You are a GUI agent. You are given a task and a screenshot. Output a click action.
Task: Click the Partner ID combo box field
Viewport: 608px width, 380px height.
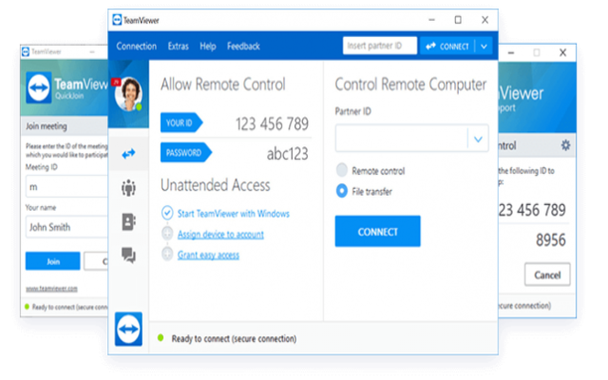pos(411,138)
